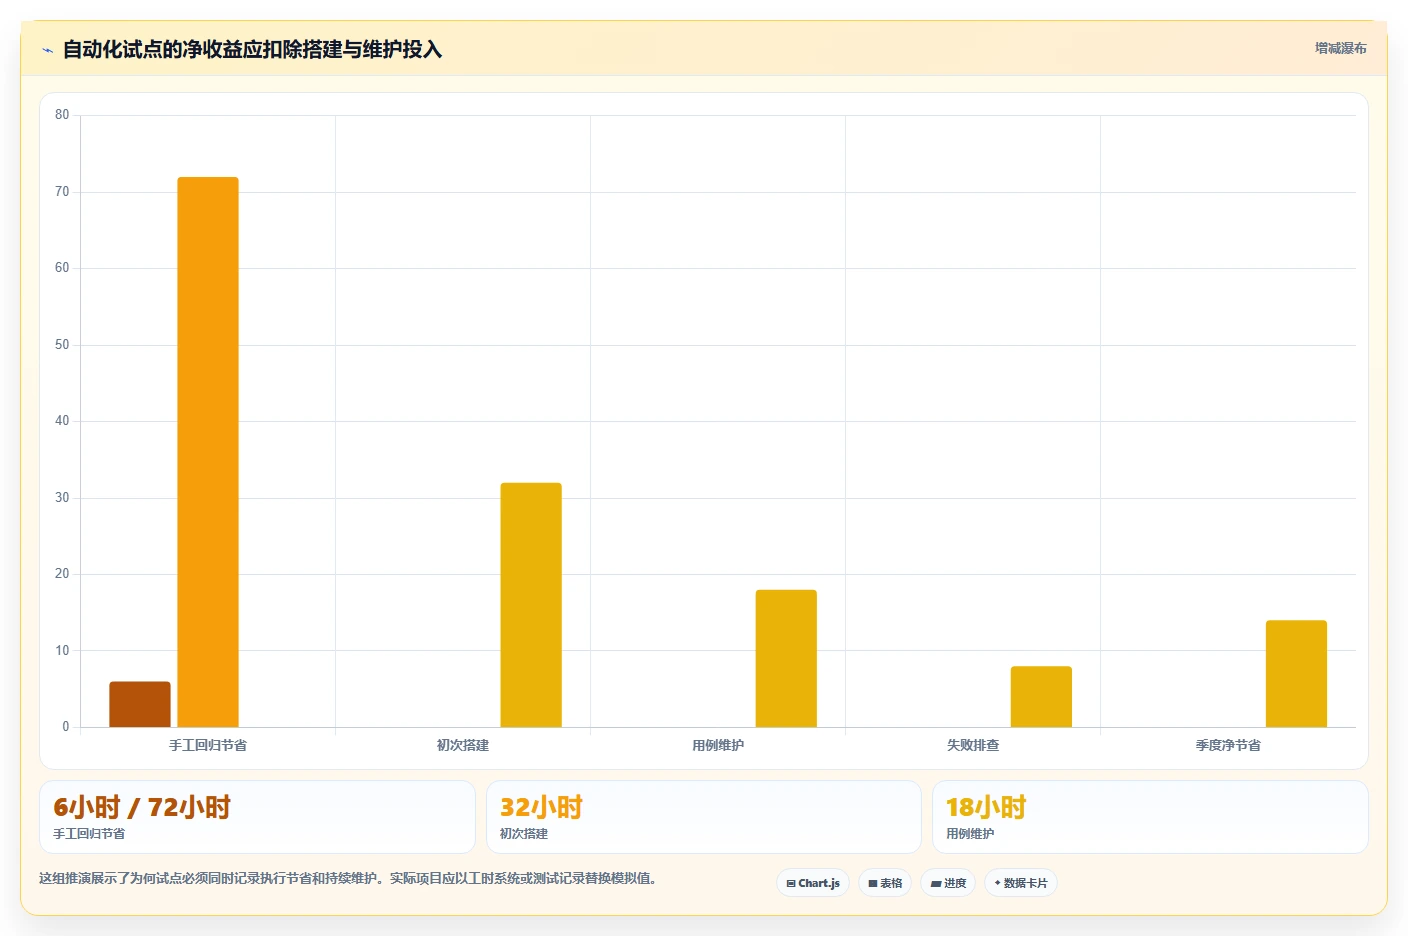This screenshot has width=1408, height=936.
Task: Click the 失败排查 yellow bar
Action: click(x=1041, y=696)
